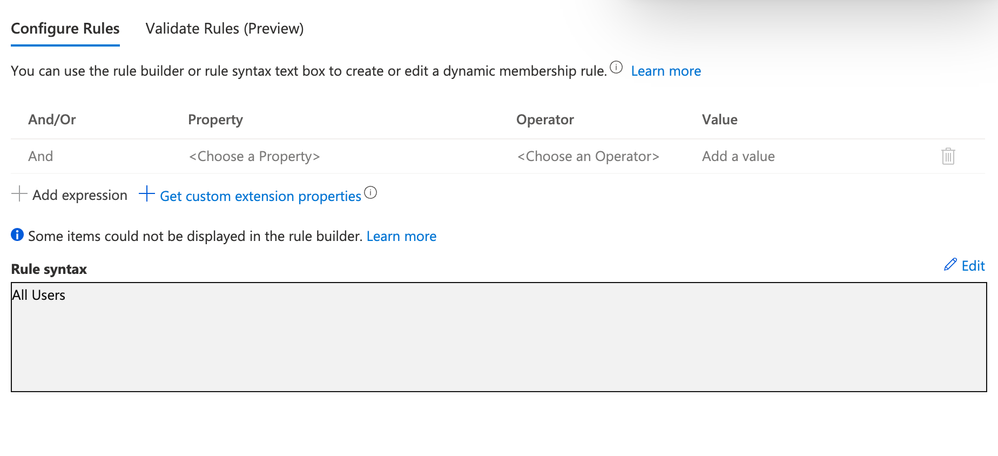Open Get custom extension properties link
This screenshot has width=998, height=456.
260,196
